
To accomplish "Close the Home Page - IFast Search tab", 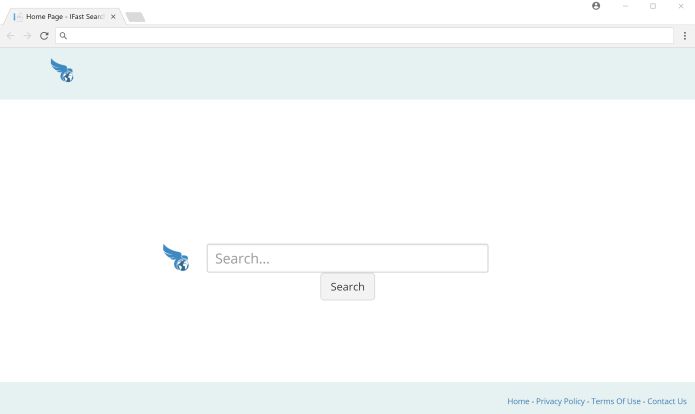I will [x=113, y=16].
